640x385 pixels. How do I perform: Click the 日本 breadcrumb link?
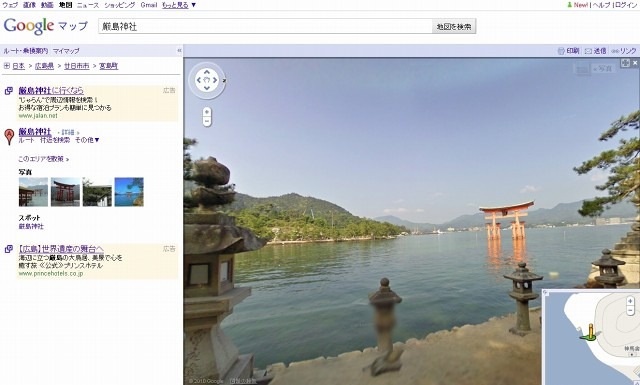point(18,66)
